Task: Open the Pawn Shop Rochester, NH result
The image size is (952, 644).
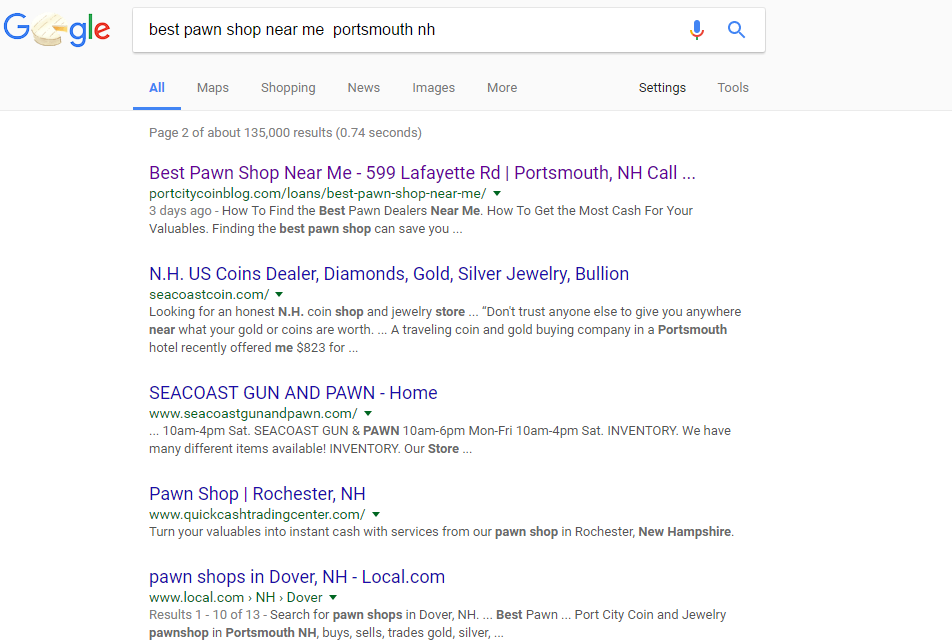Action: click(257, 494)
